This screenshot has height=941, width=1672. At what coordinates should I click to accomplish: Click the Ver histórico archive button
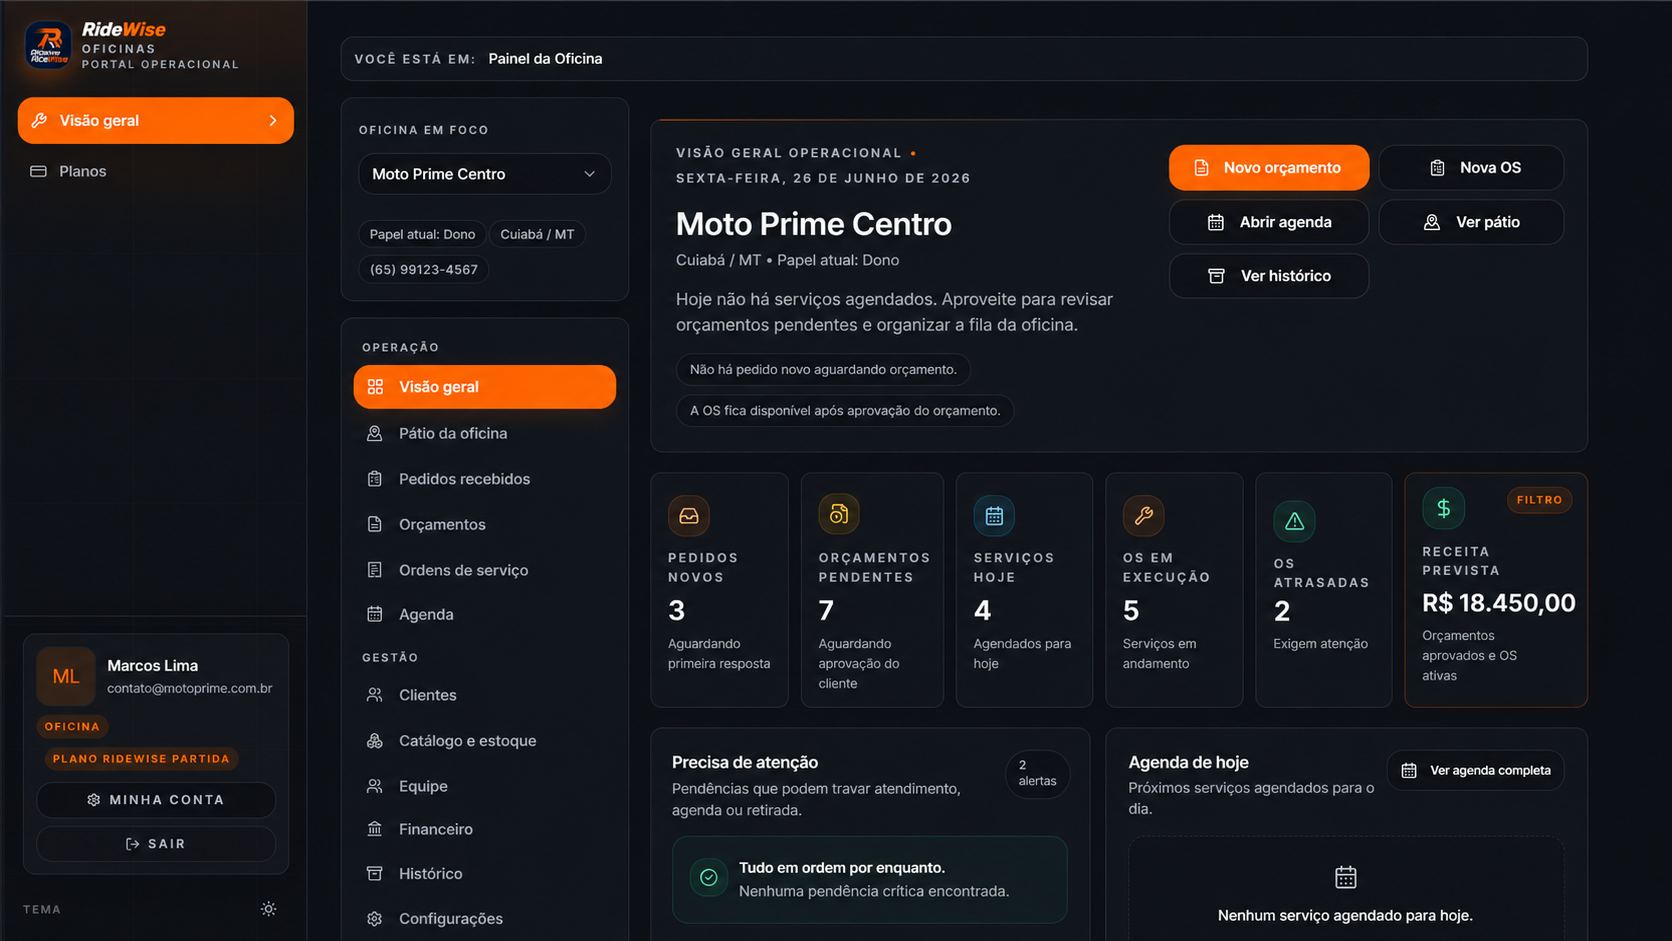[1268, 276]
